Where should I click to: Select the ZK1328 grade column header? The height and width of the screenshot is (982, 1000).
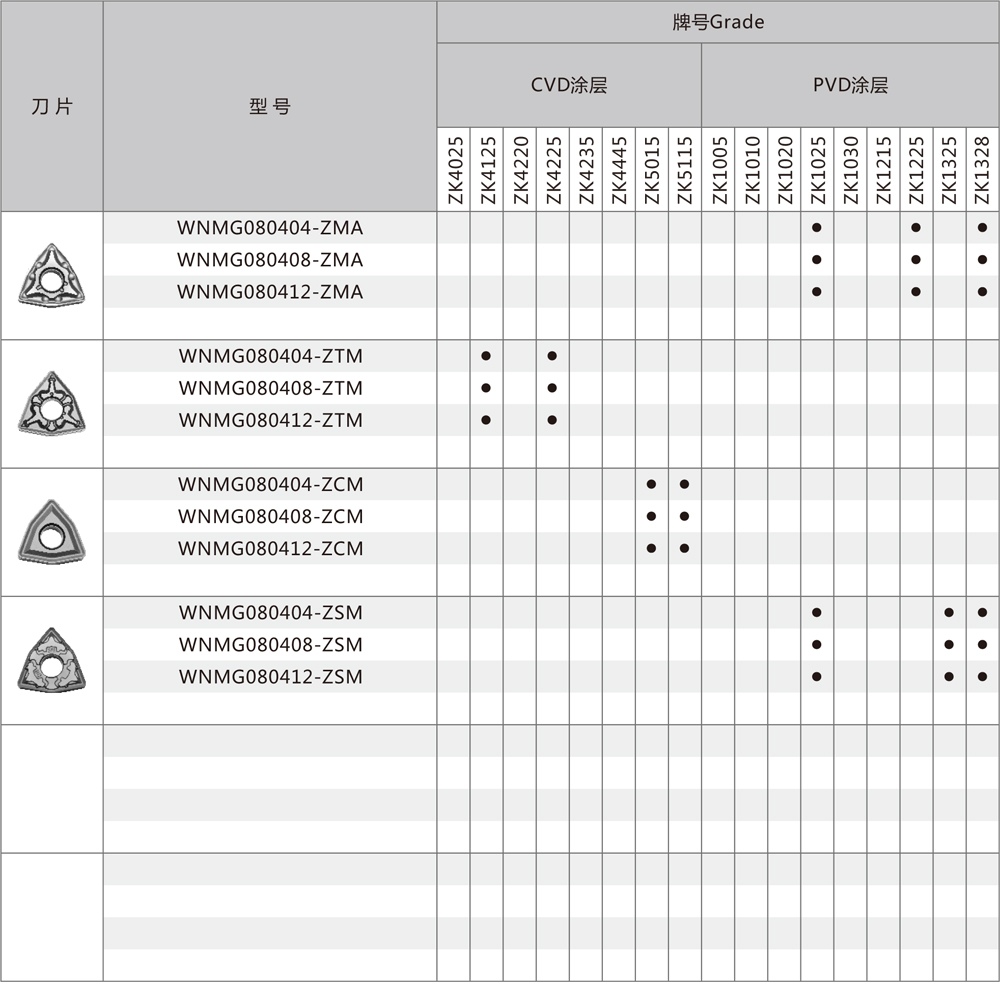click(x=982, y=170)
